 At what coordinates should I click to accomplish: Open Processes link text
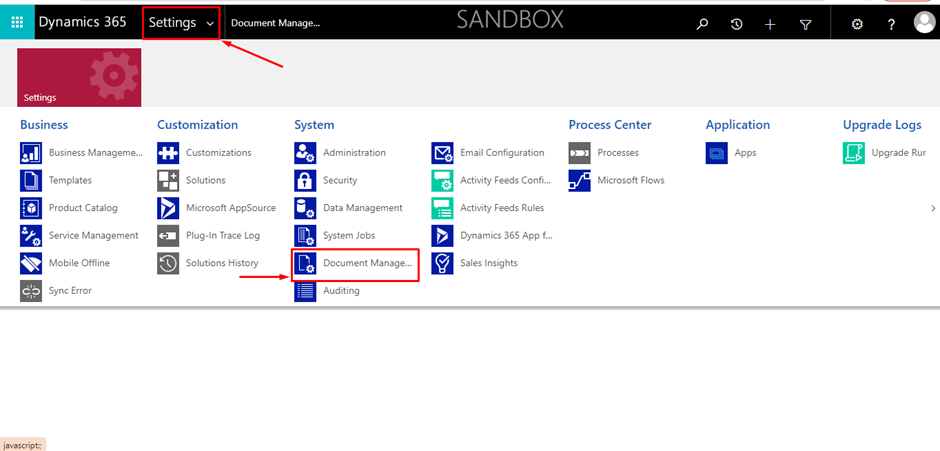pos(618,152)
